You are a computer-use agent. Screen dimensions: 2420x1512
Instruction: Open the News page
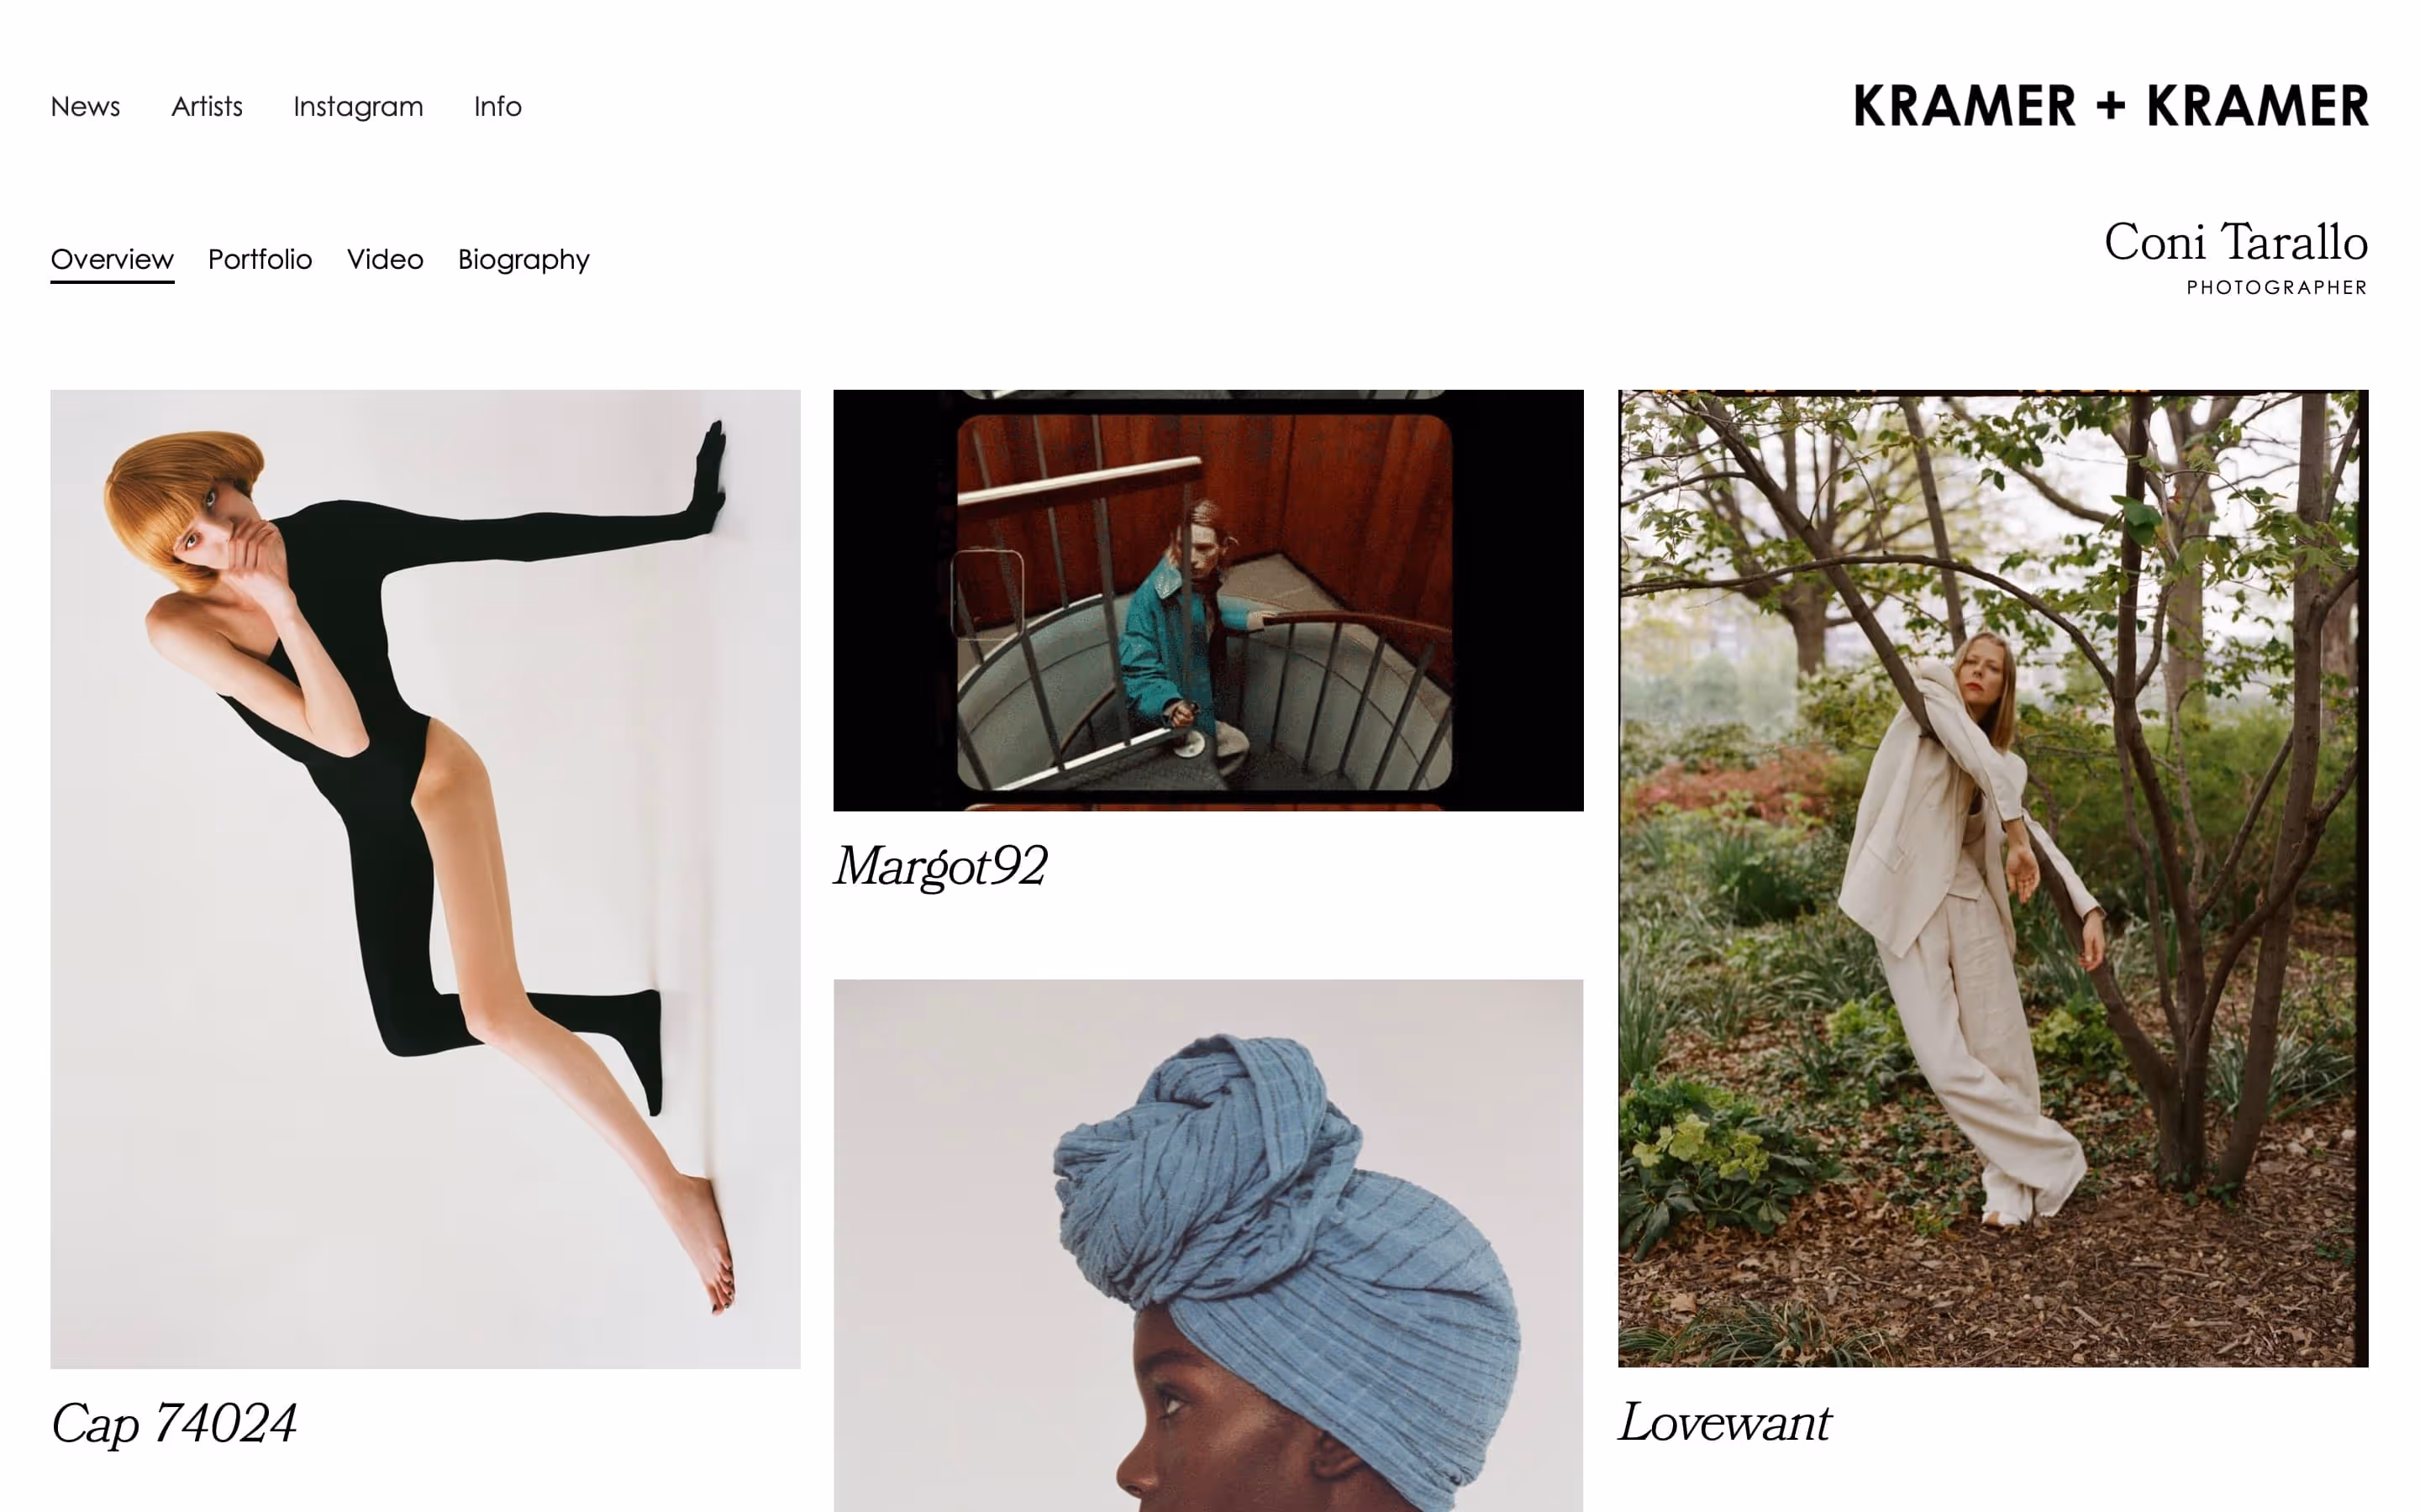pyautogui.click(x=85, y=106)
